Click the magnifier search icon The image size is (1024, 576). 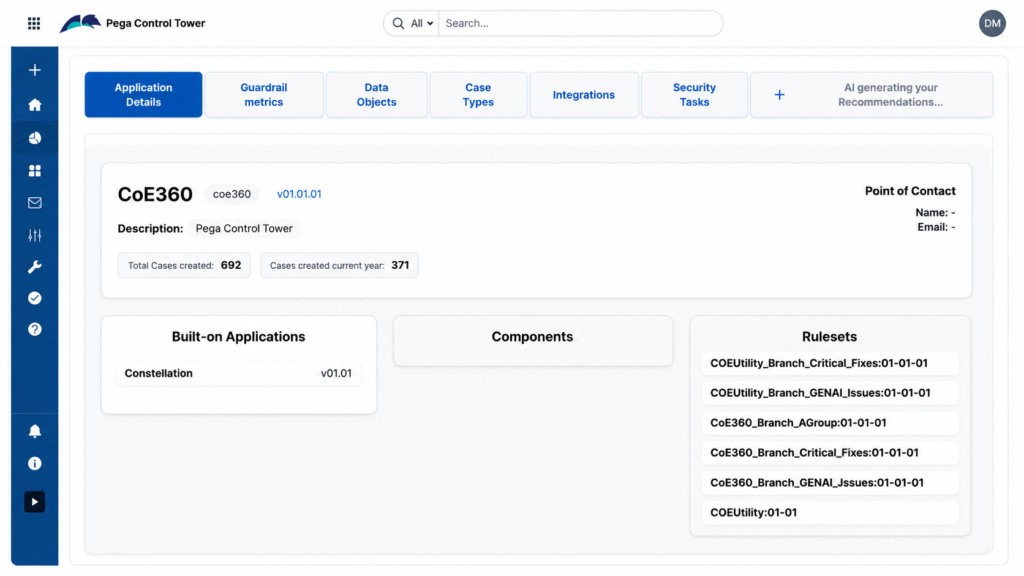point(398,24)
